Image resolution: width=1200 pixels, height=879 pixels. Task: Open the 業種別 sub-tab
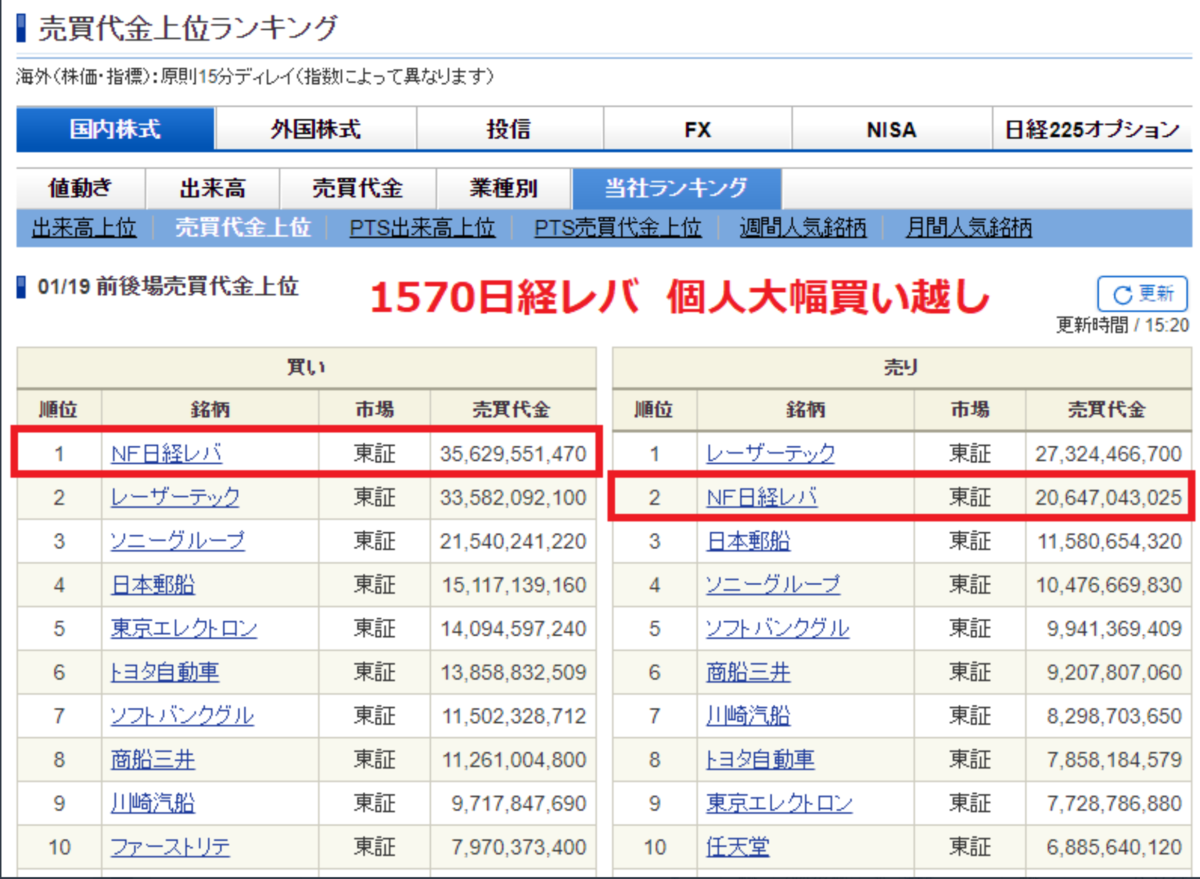[x=503, y=188]
